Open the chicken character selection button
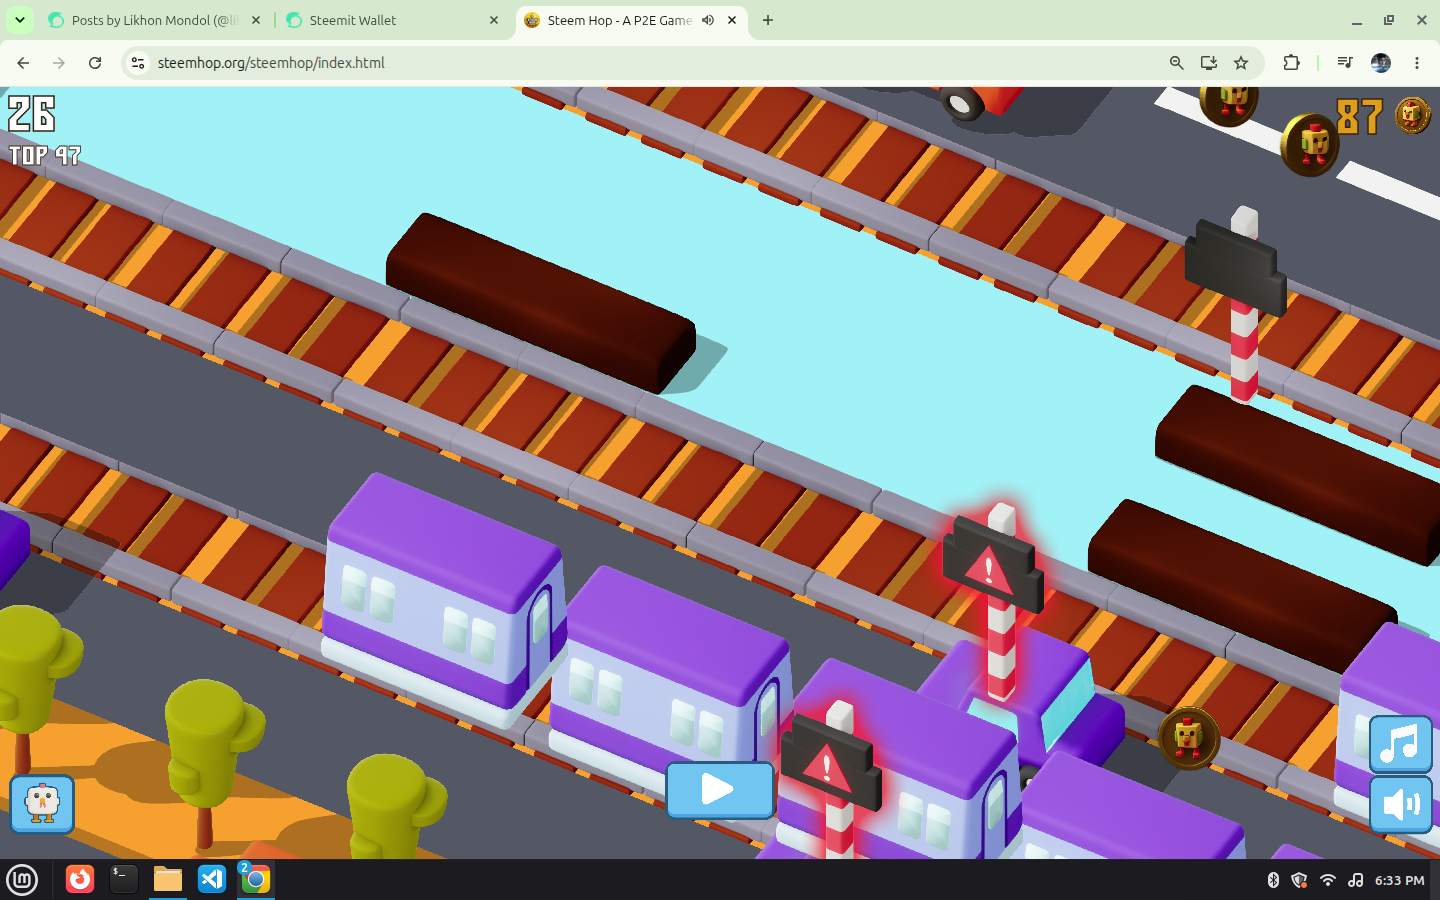Viewport: 1440px width, 900px height. pyautogui.click(x=42, y=803)
